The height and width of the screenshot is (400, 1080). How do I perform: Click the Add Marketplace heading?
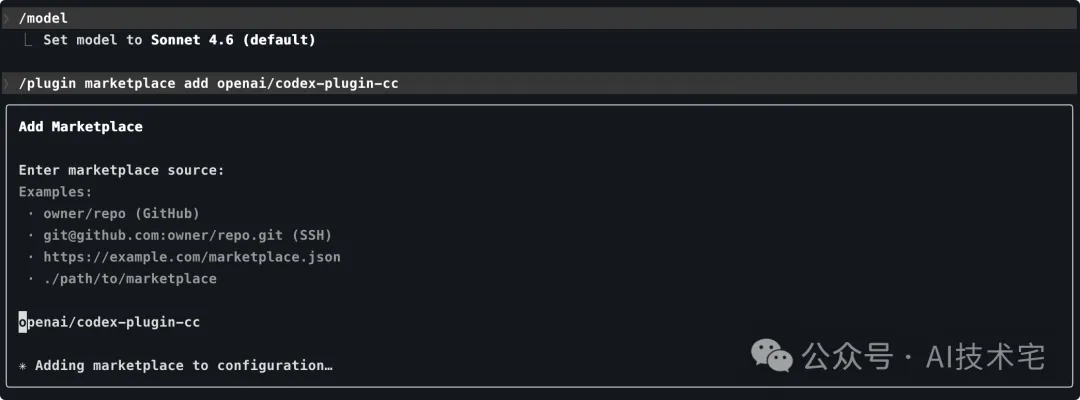tap(81, 127)
